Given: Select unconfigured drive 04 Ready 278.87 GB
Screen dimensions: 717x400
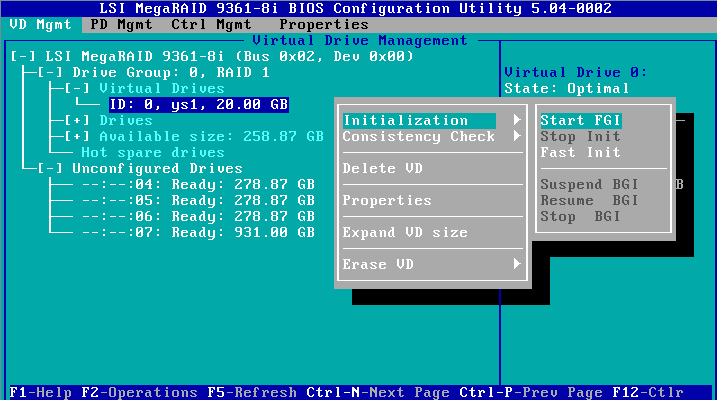Looking at the screenshot, I should (x=198, y=185).
